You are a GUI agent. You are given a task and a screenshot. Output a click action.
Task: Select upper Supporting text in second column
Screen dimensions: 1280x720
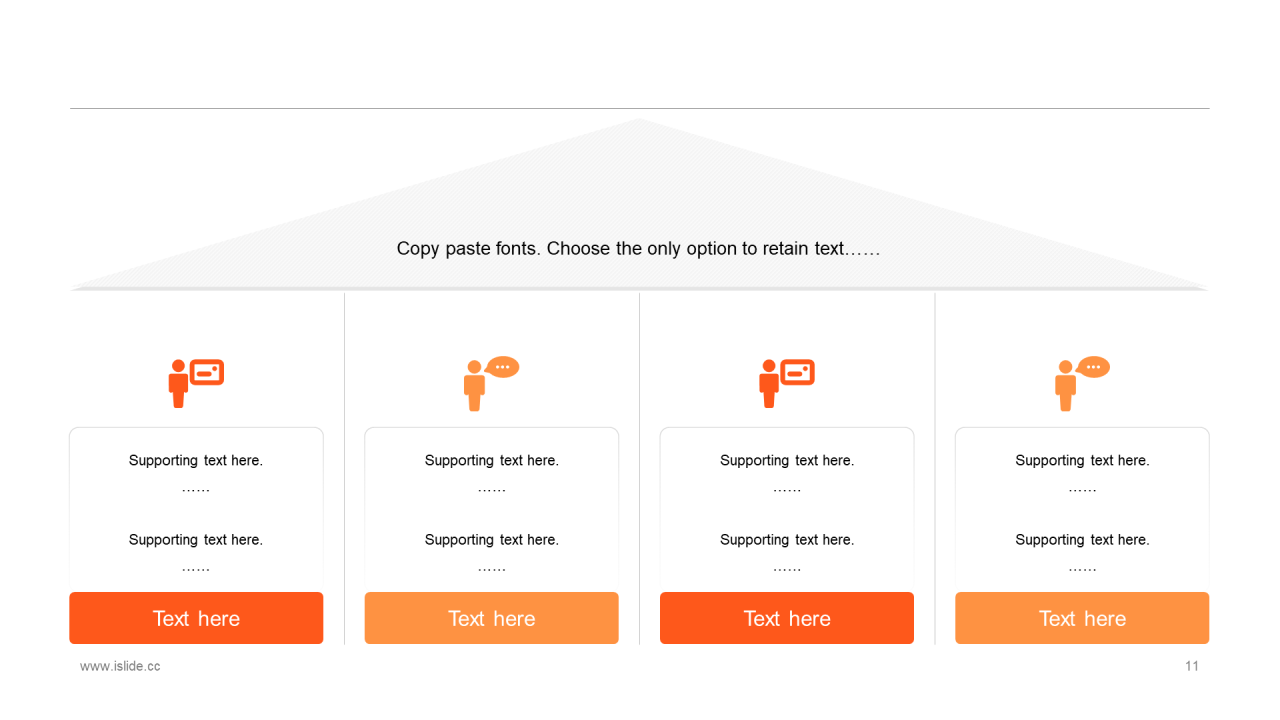pyautogui.click(x=492, y=461)
